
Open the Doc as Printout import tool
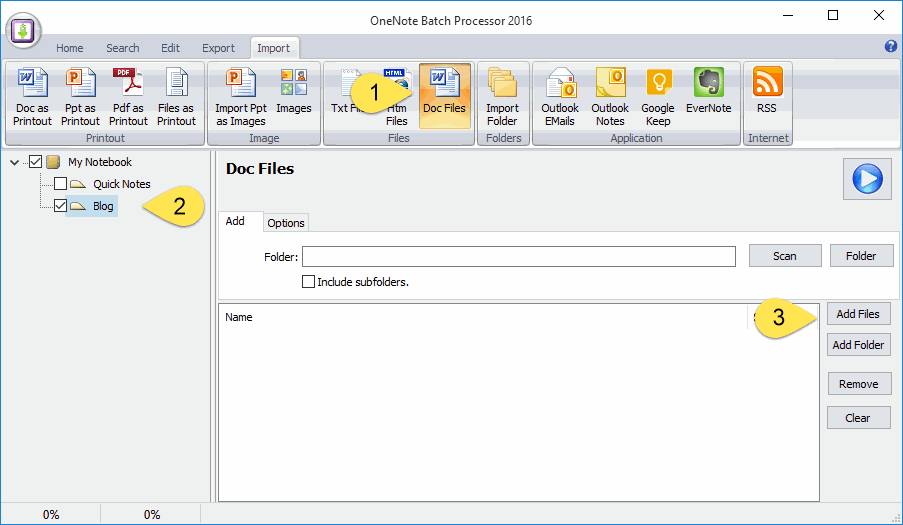(32, 96)
